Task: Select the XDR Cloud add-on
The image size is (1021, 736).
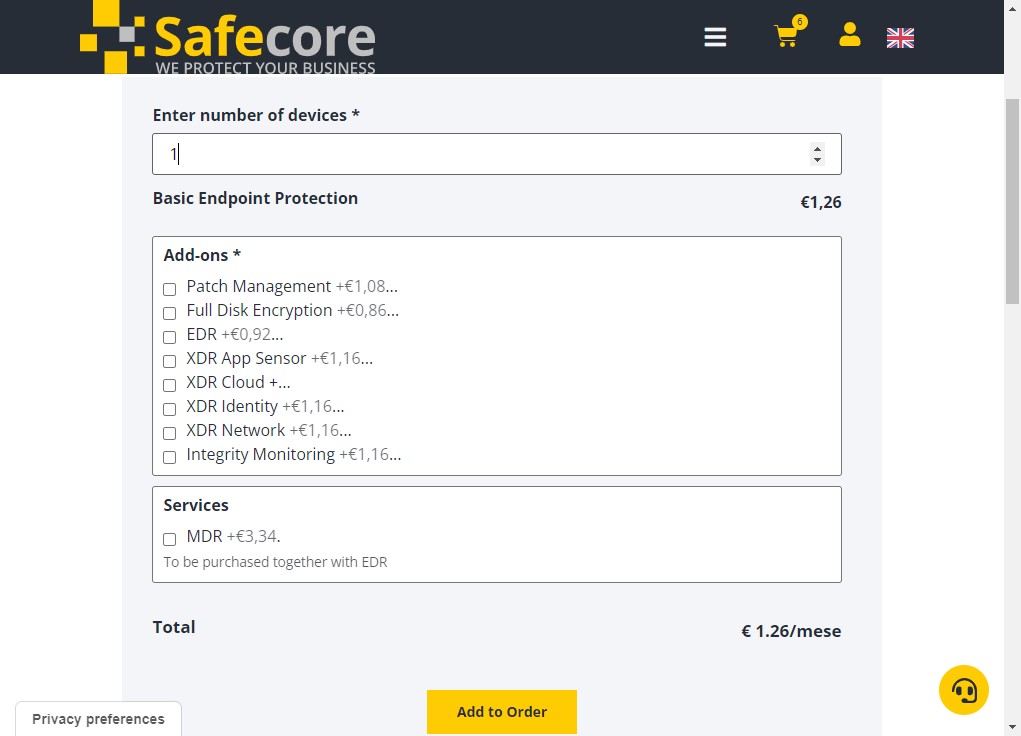Action: coord(169,386)
